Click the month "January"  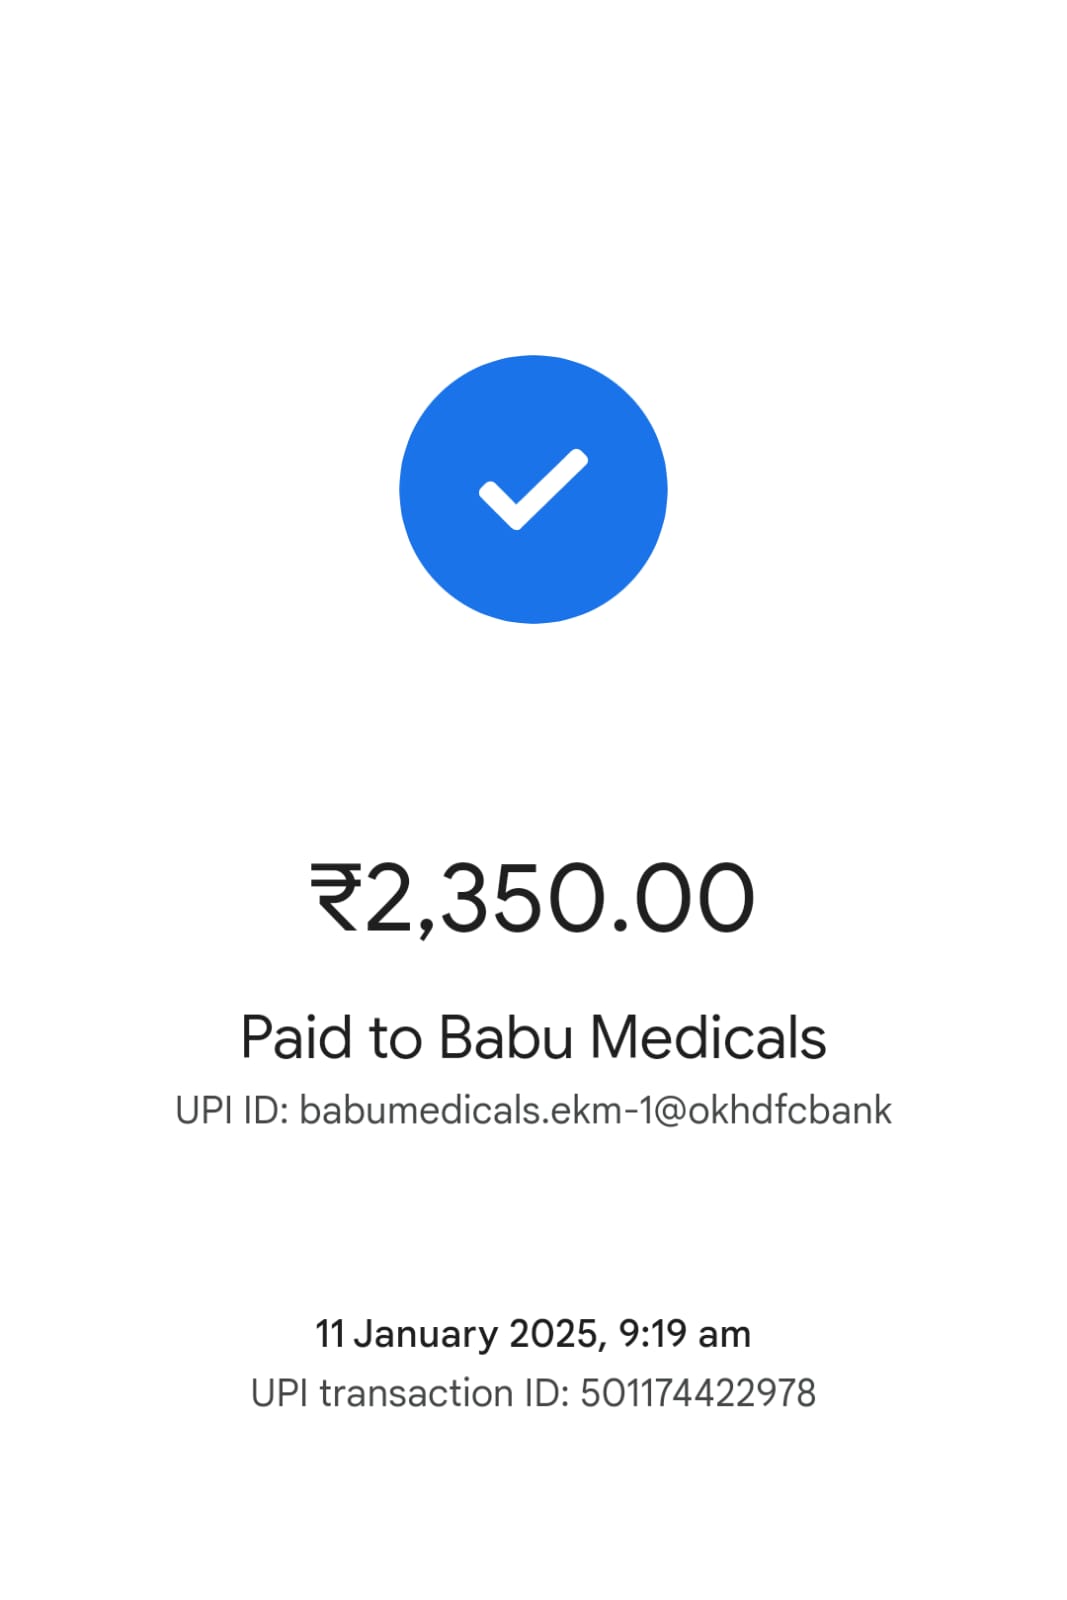426,1334
